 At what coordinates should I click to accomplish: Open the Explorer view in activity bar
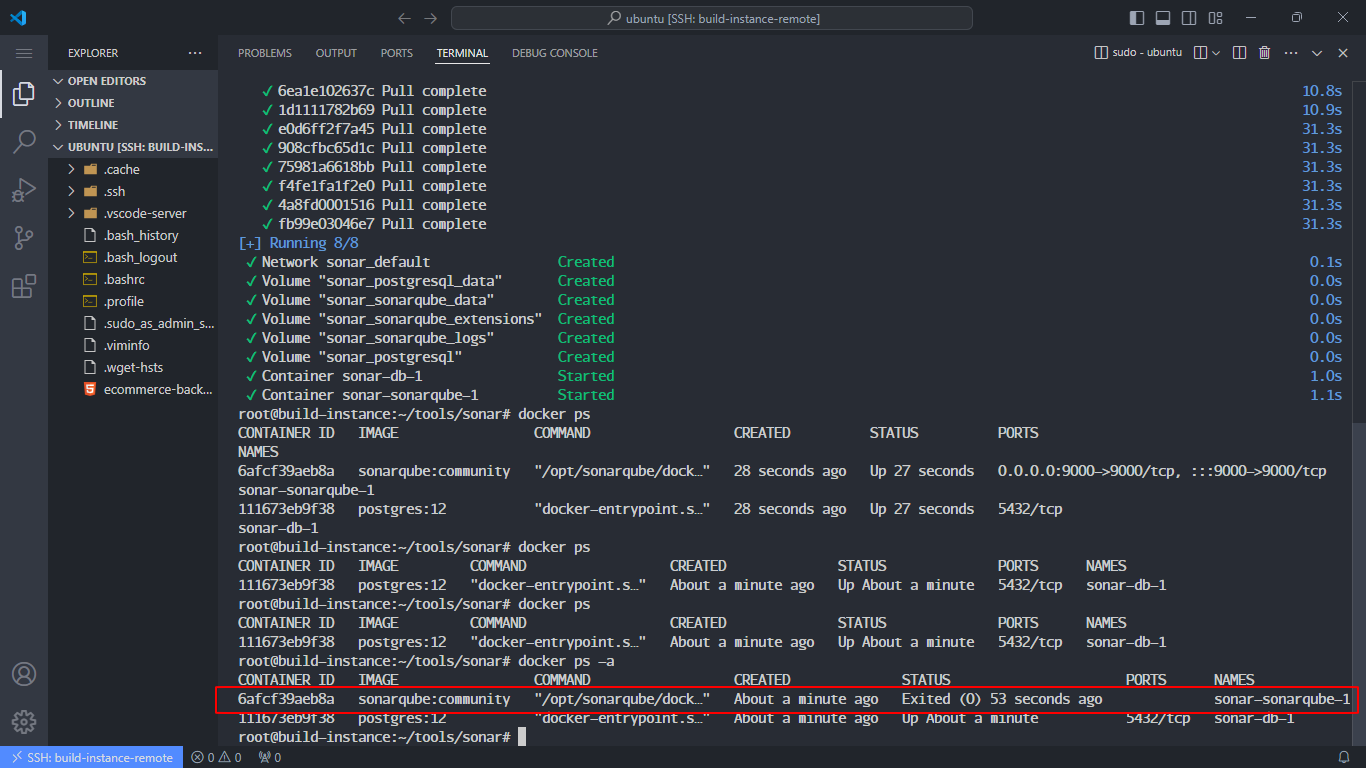24,94
